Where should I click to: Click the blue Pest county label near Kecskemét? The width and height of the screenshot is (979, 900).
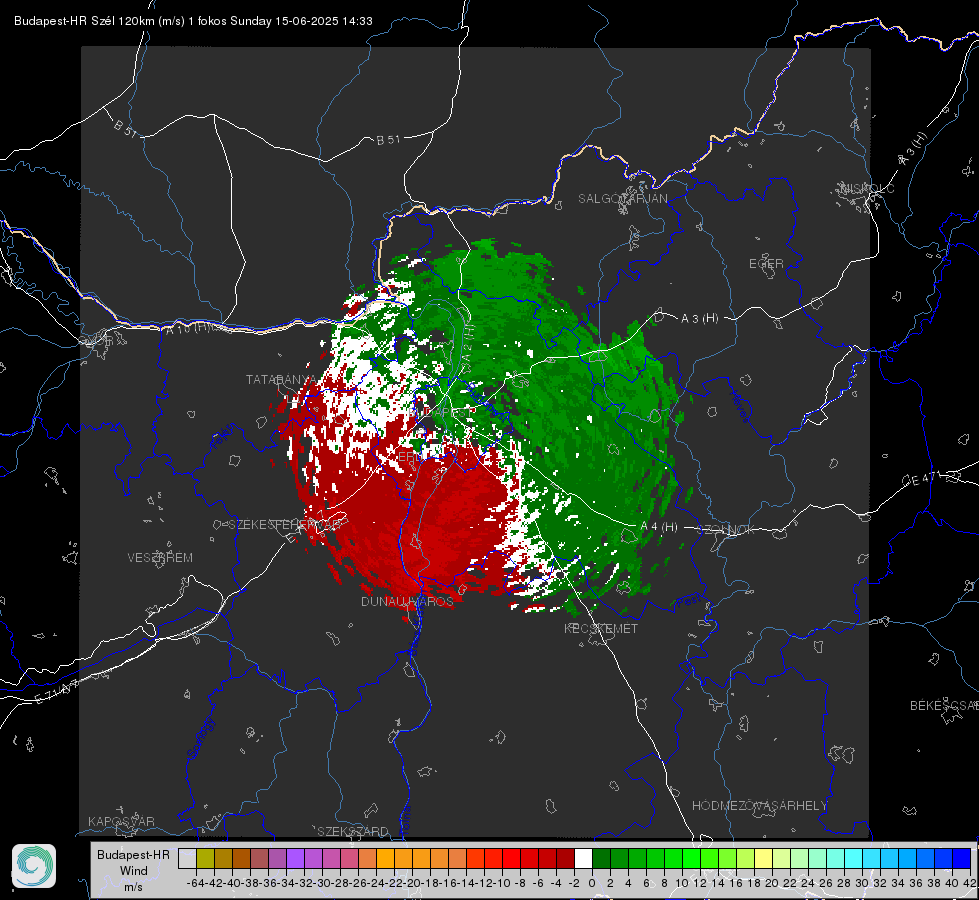tap(689, 602)
